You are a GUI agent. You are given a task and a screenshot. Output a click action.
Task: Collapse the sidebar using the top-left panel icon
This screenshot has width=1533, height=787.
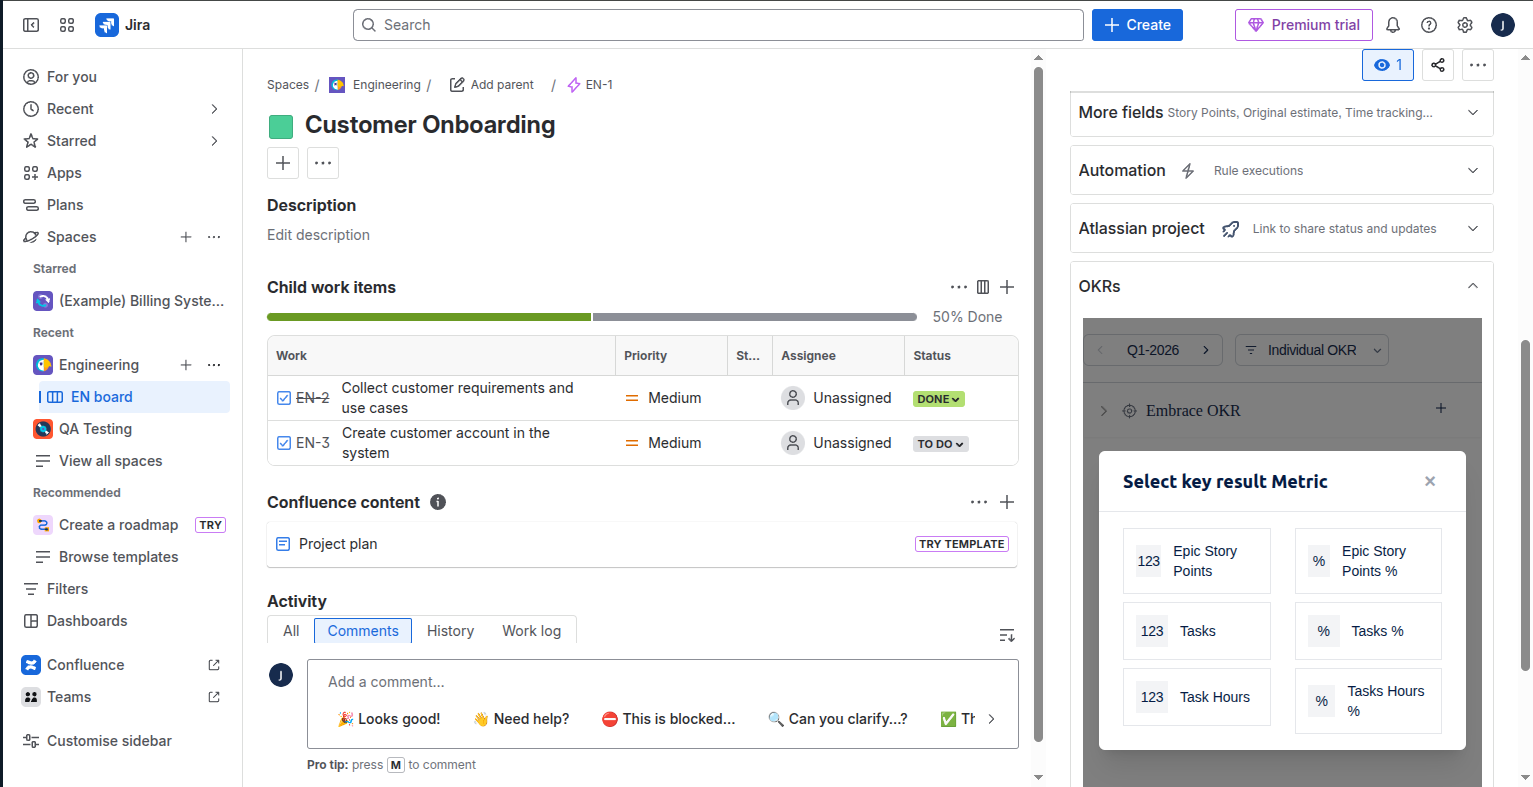point(31,25)
